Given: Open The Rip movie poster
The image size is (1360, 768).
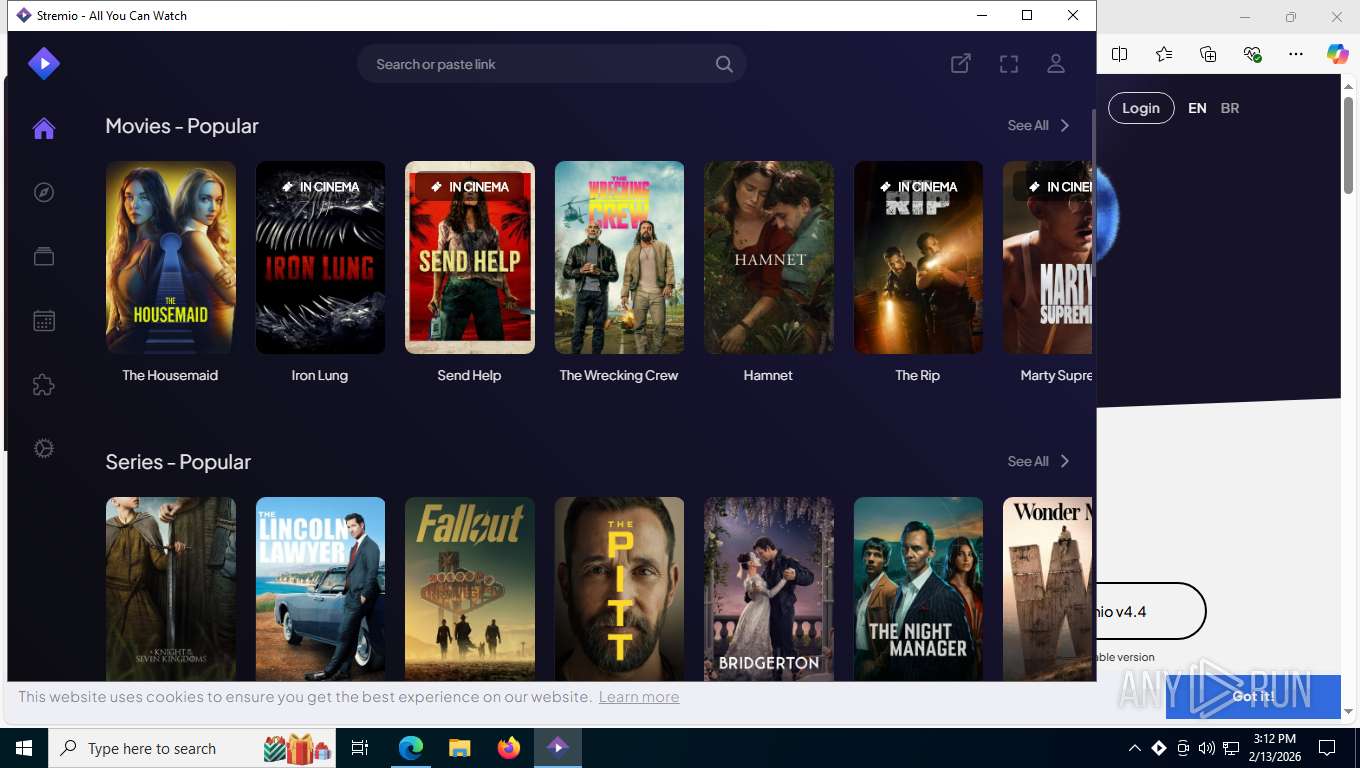Looking at the screenshot, I should [918, 258].
